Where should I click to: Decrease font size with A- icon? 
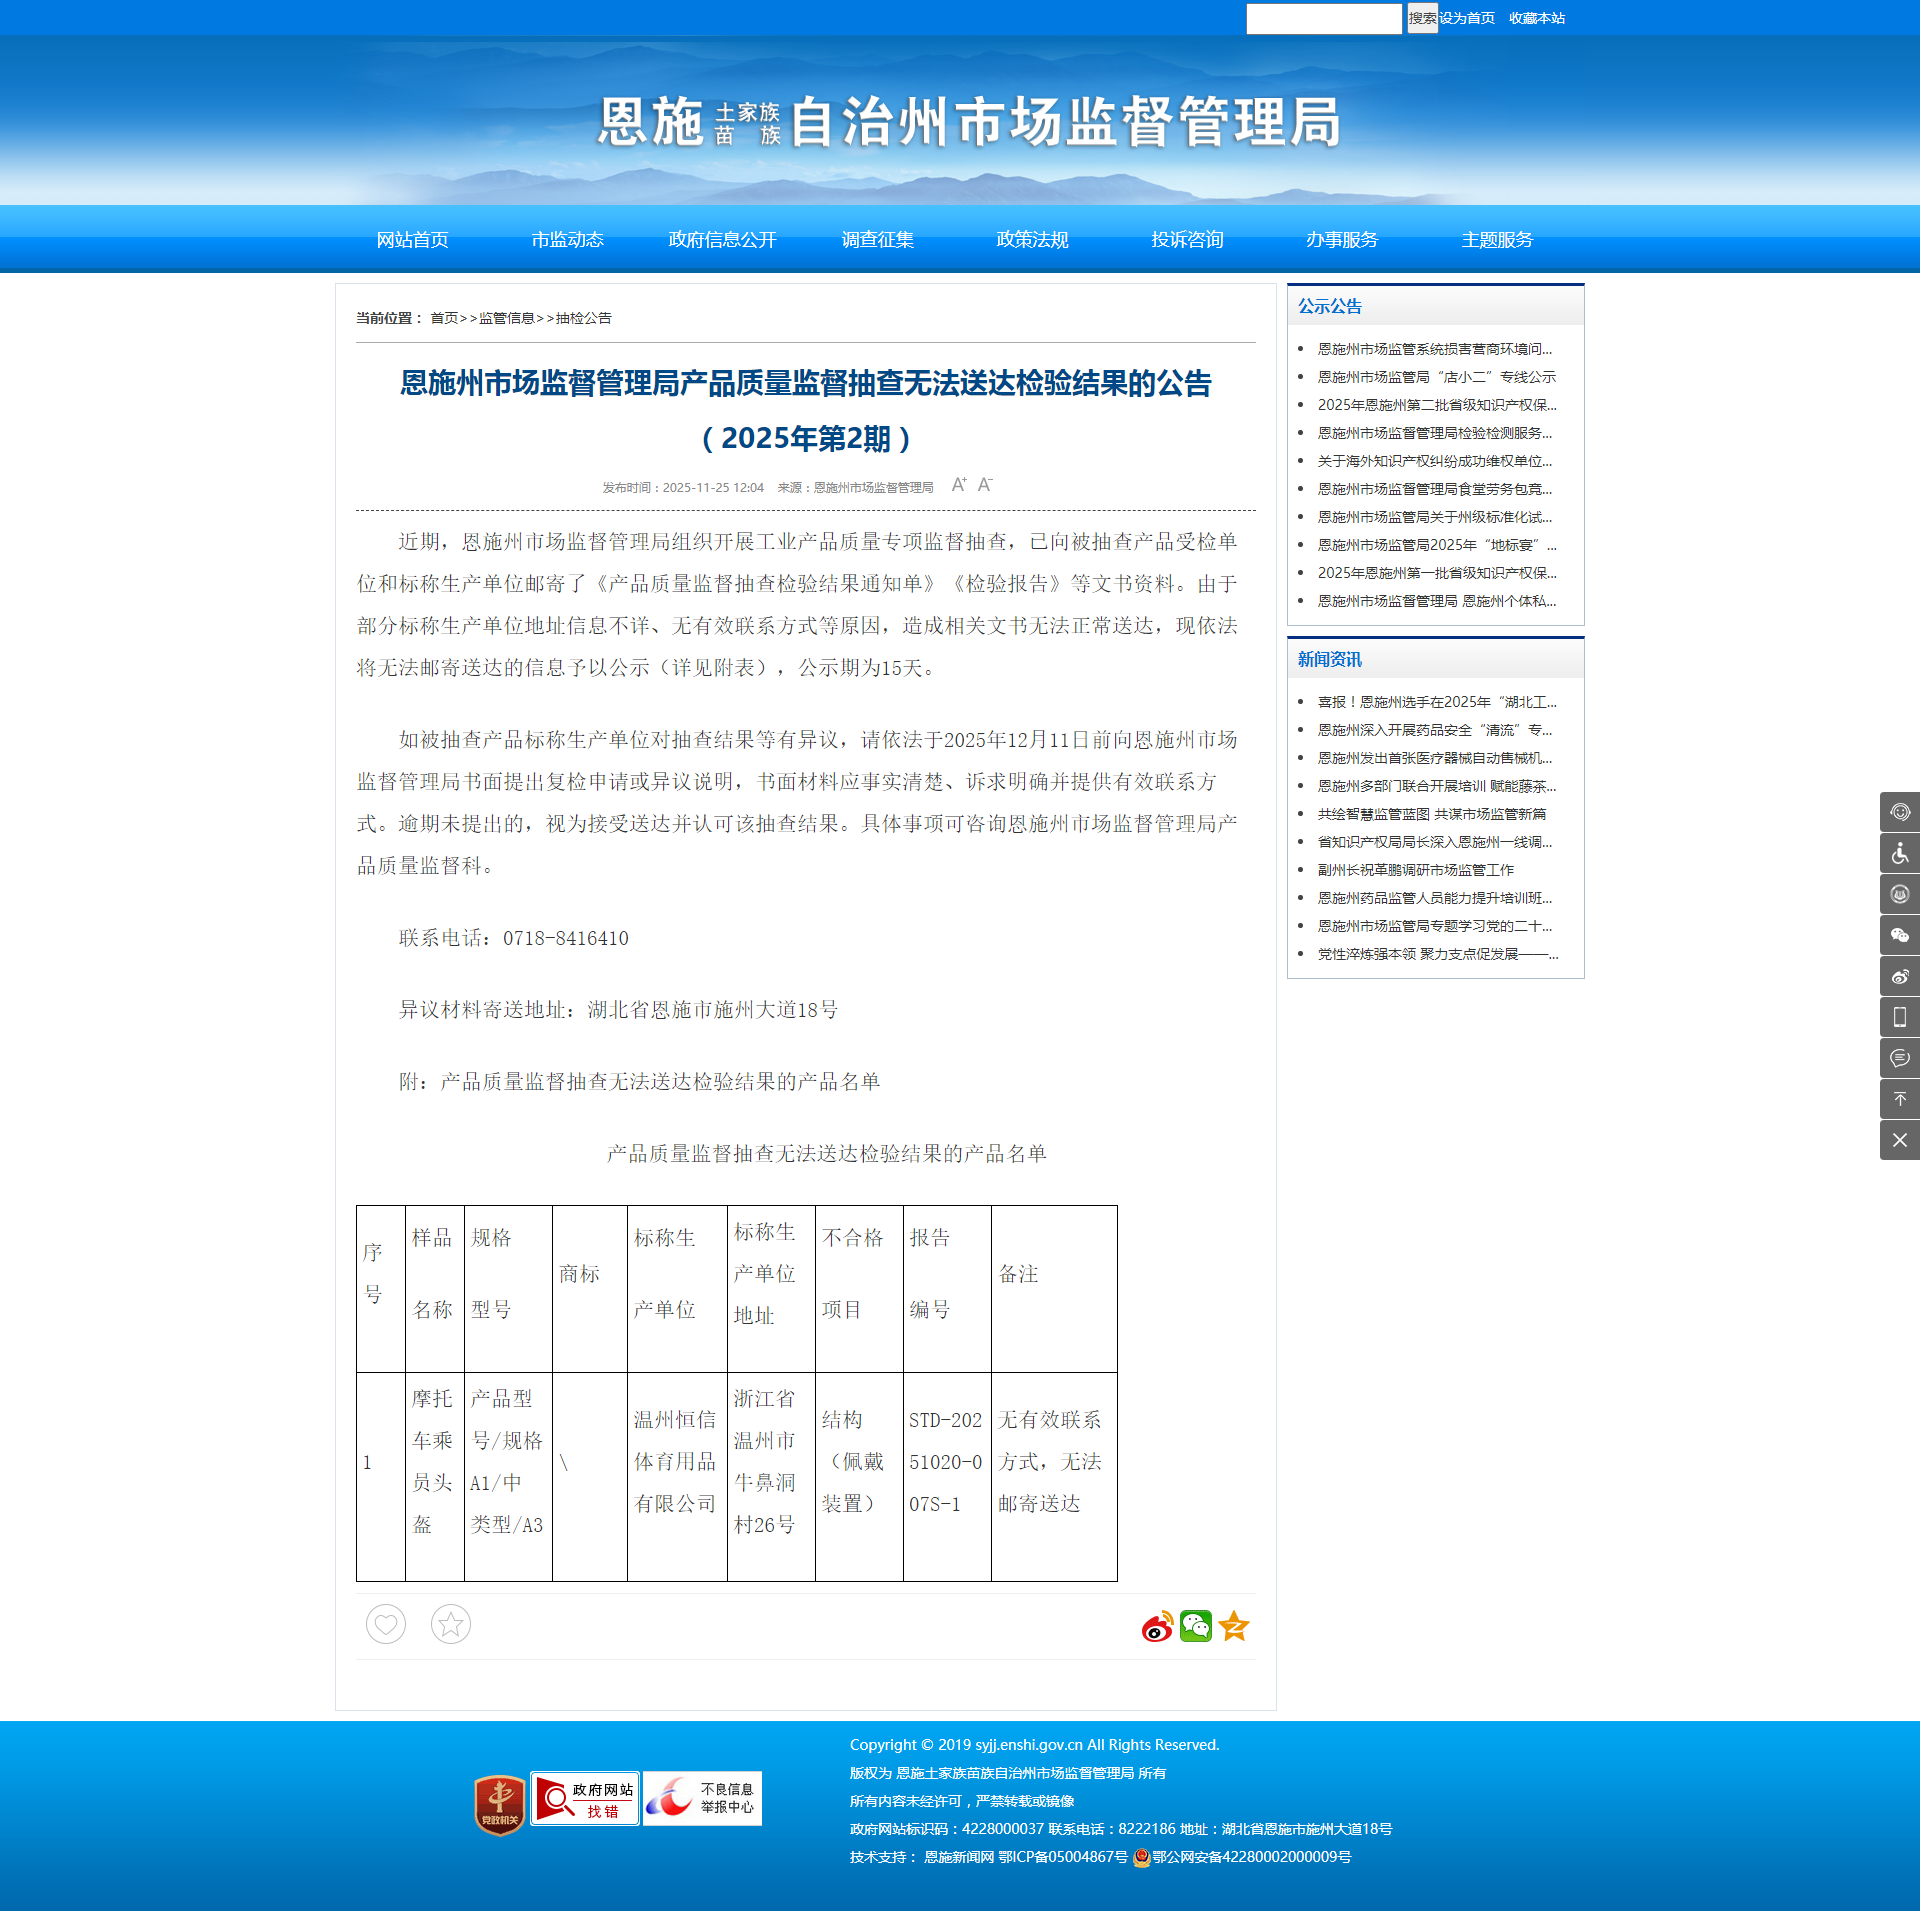coord(985,485)
